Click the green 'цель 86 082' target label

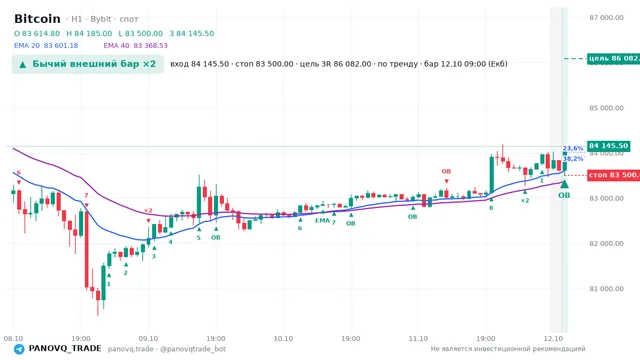point(613,58)
